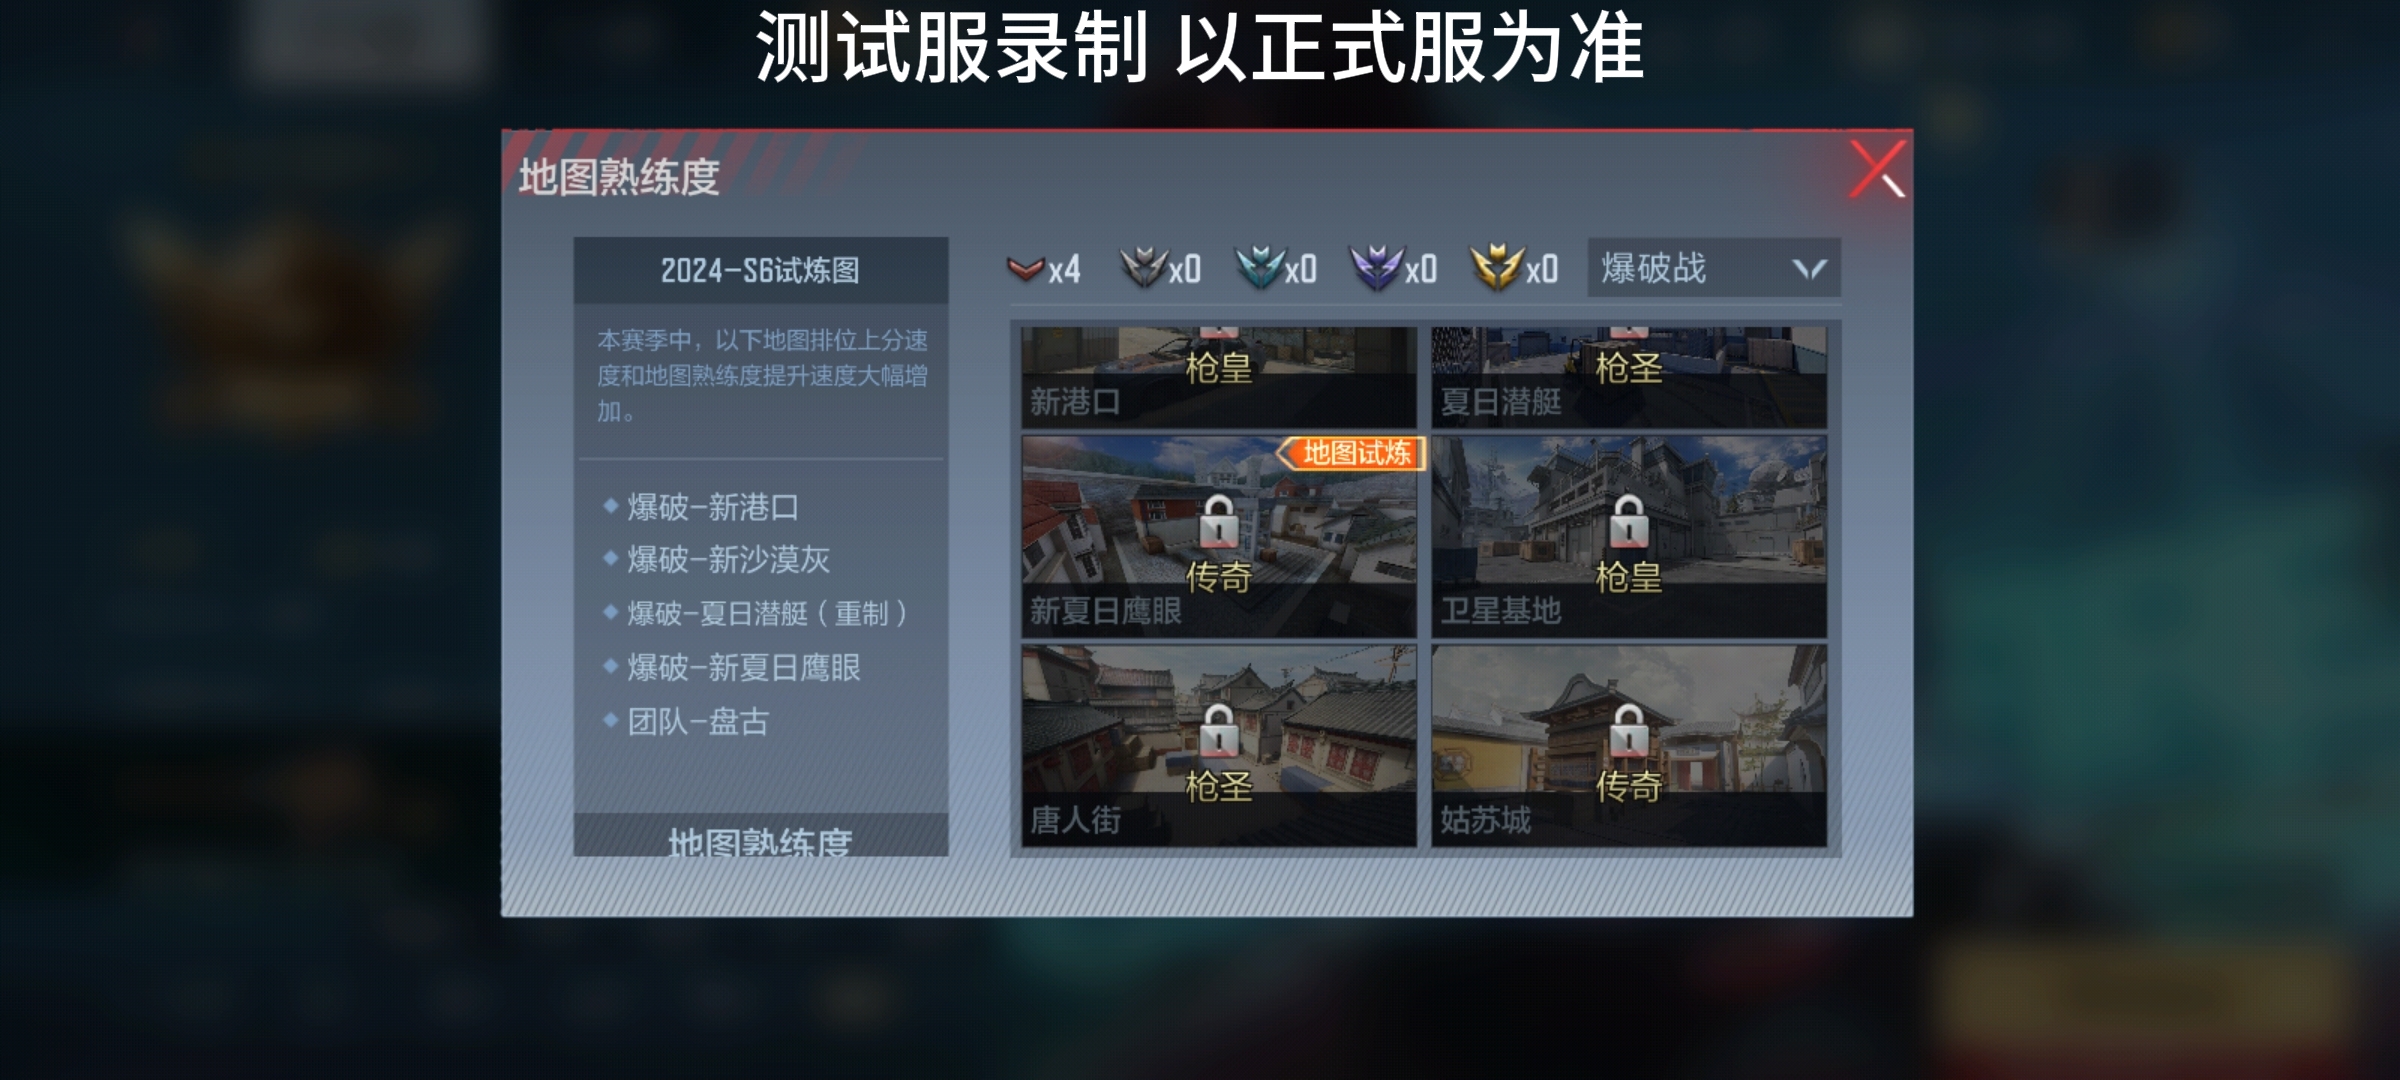2400x1080 pixels.
Task: Click the lock icon on 姑苏城 map
Action: [1629, 731]
